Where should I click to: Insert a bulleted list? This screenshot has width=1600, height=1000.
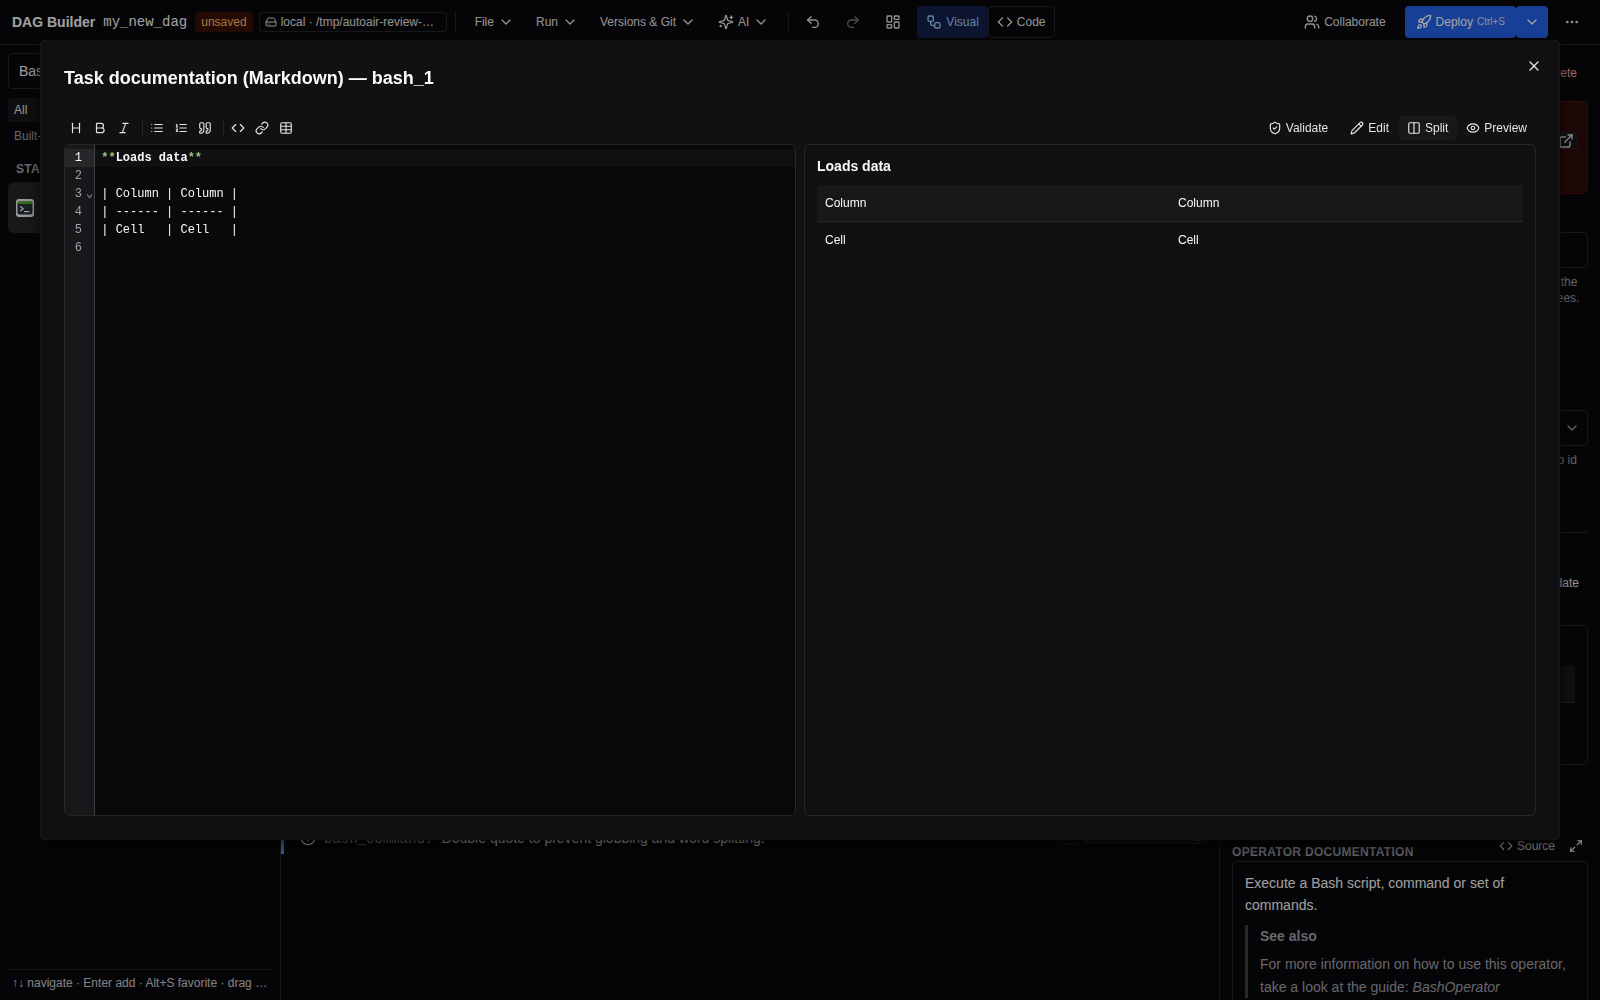coord(157,128)
